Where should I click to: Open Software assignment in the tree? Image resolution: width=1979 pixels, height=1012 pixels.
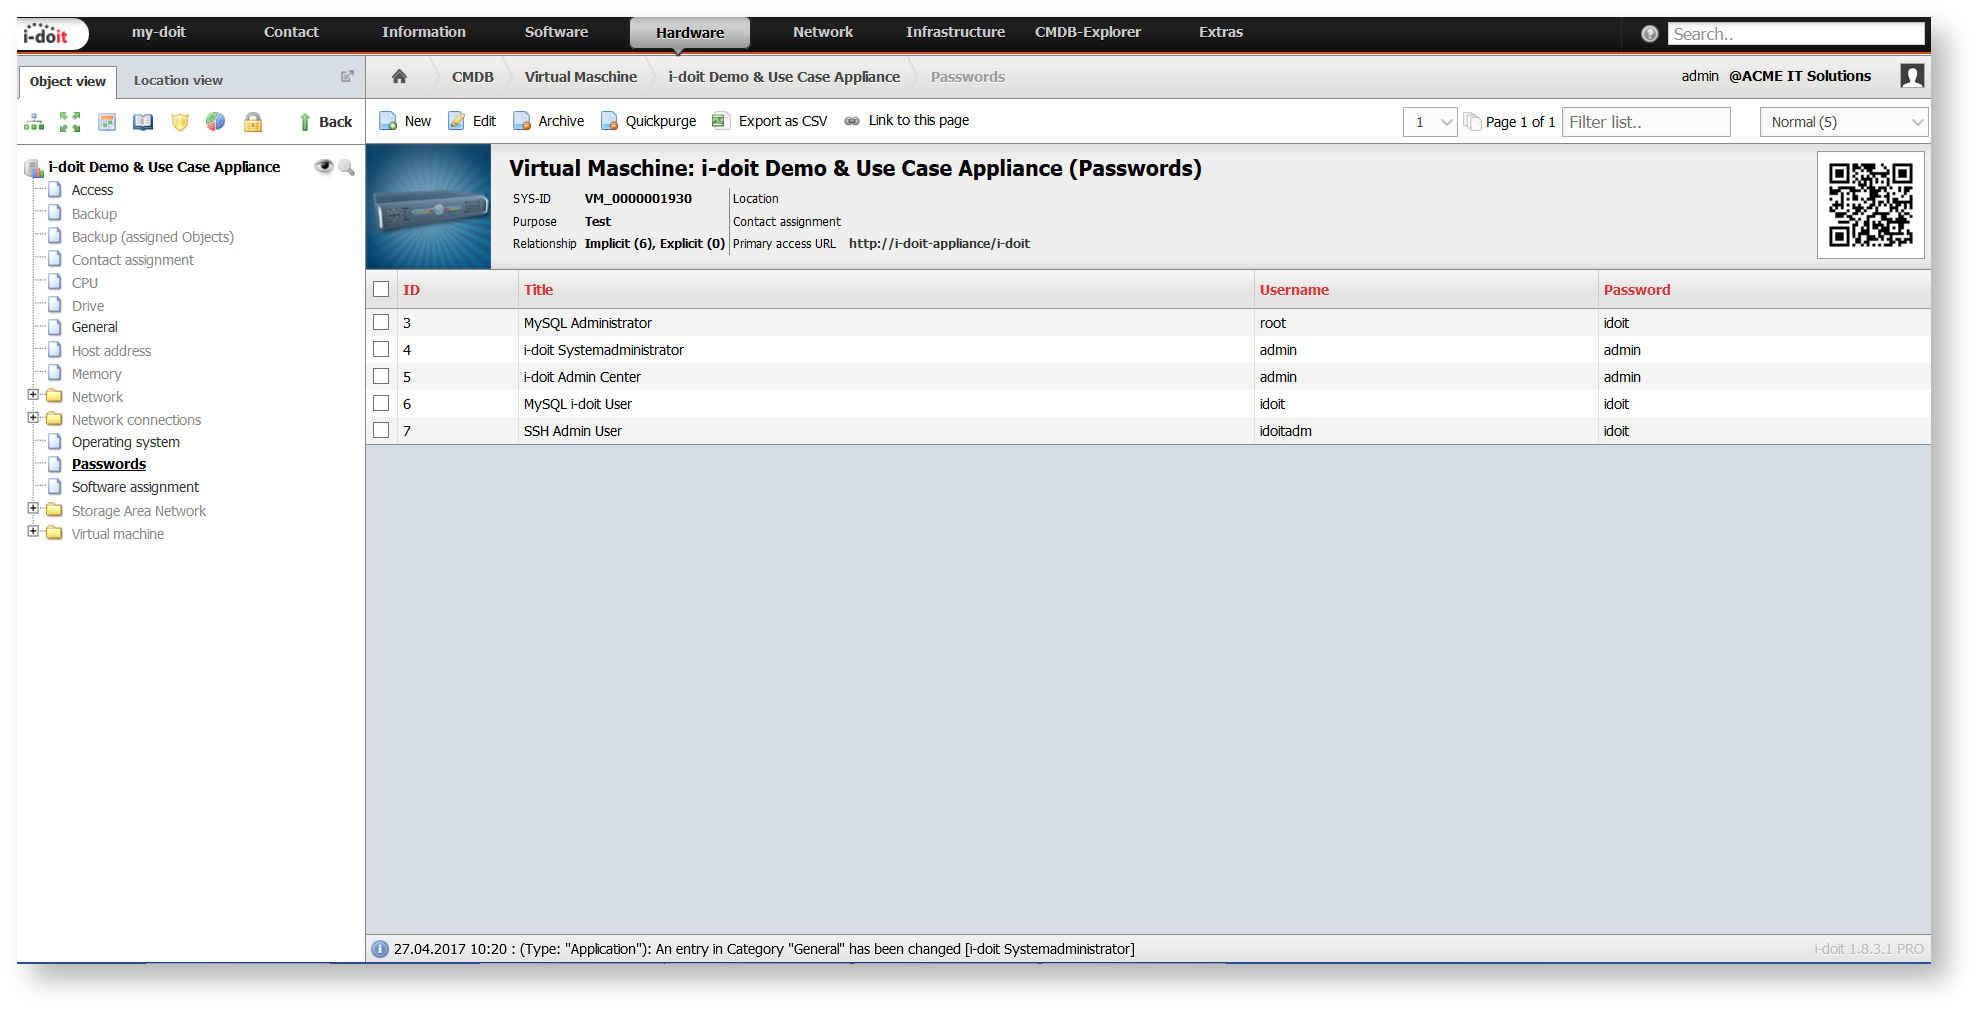tap(135, 487)
